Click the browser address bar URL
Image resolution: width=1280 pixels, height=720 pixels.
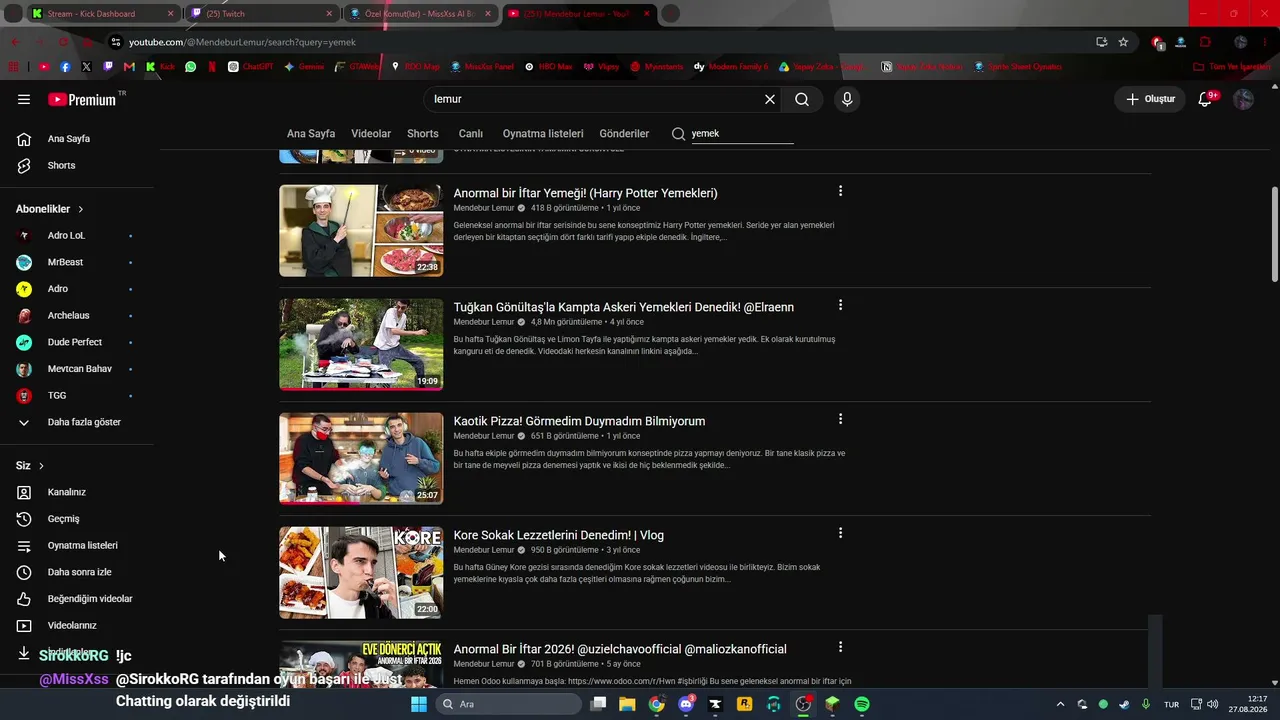click(x=242, y=42)
